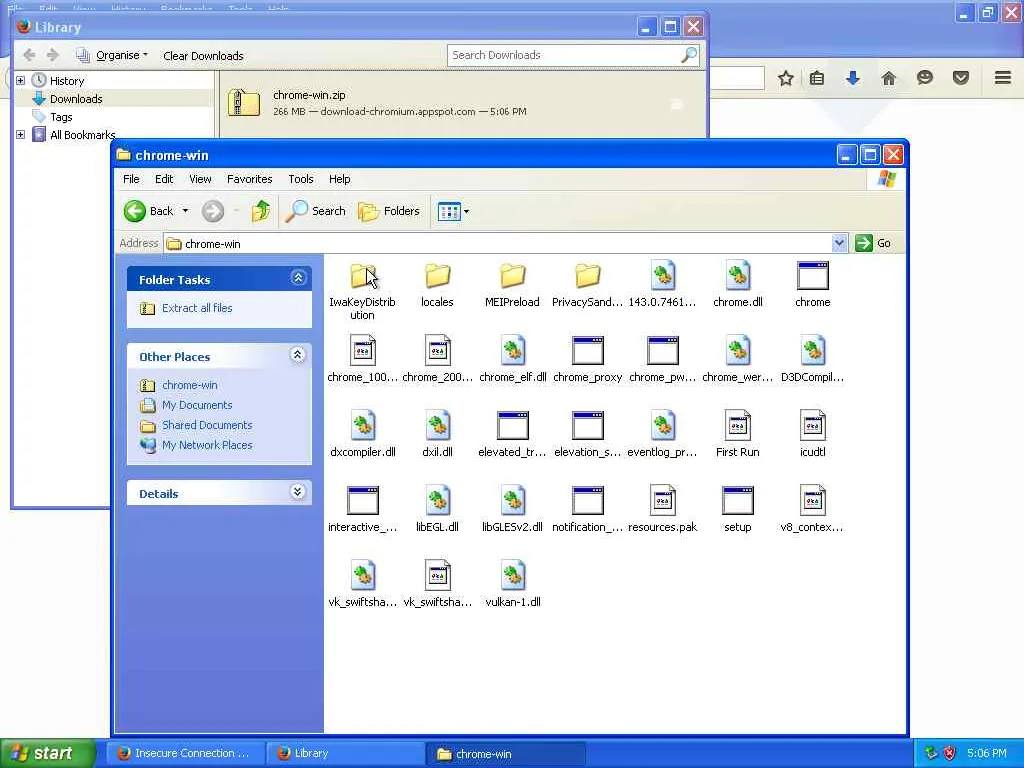The width and height of the screenshot is (1024, 768).
Task: Open Firefox hamburger menu
Action: point(1003,78)
